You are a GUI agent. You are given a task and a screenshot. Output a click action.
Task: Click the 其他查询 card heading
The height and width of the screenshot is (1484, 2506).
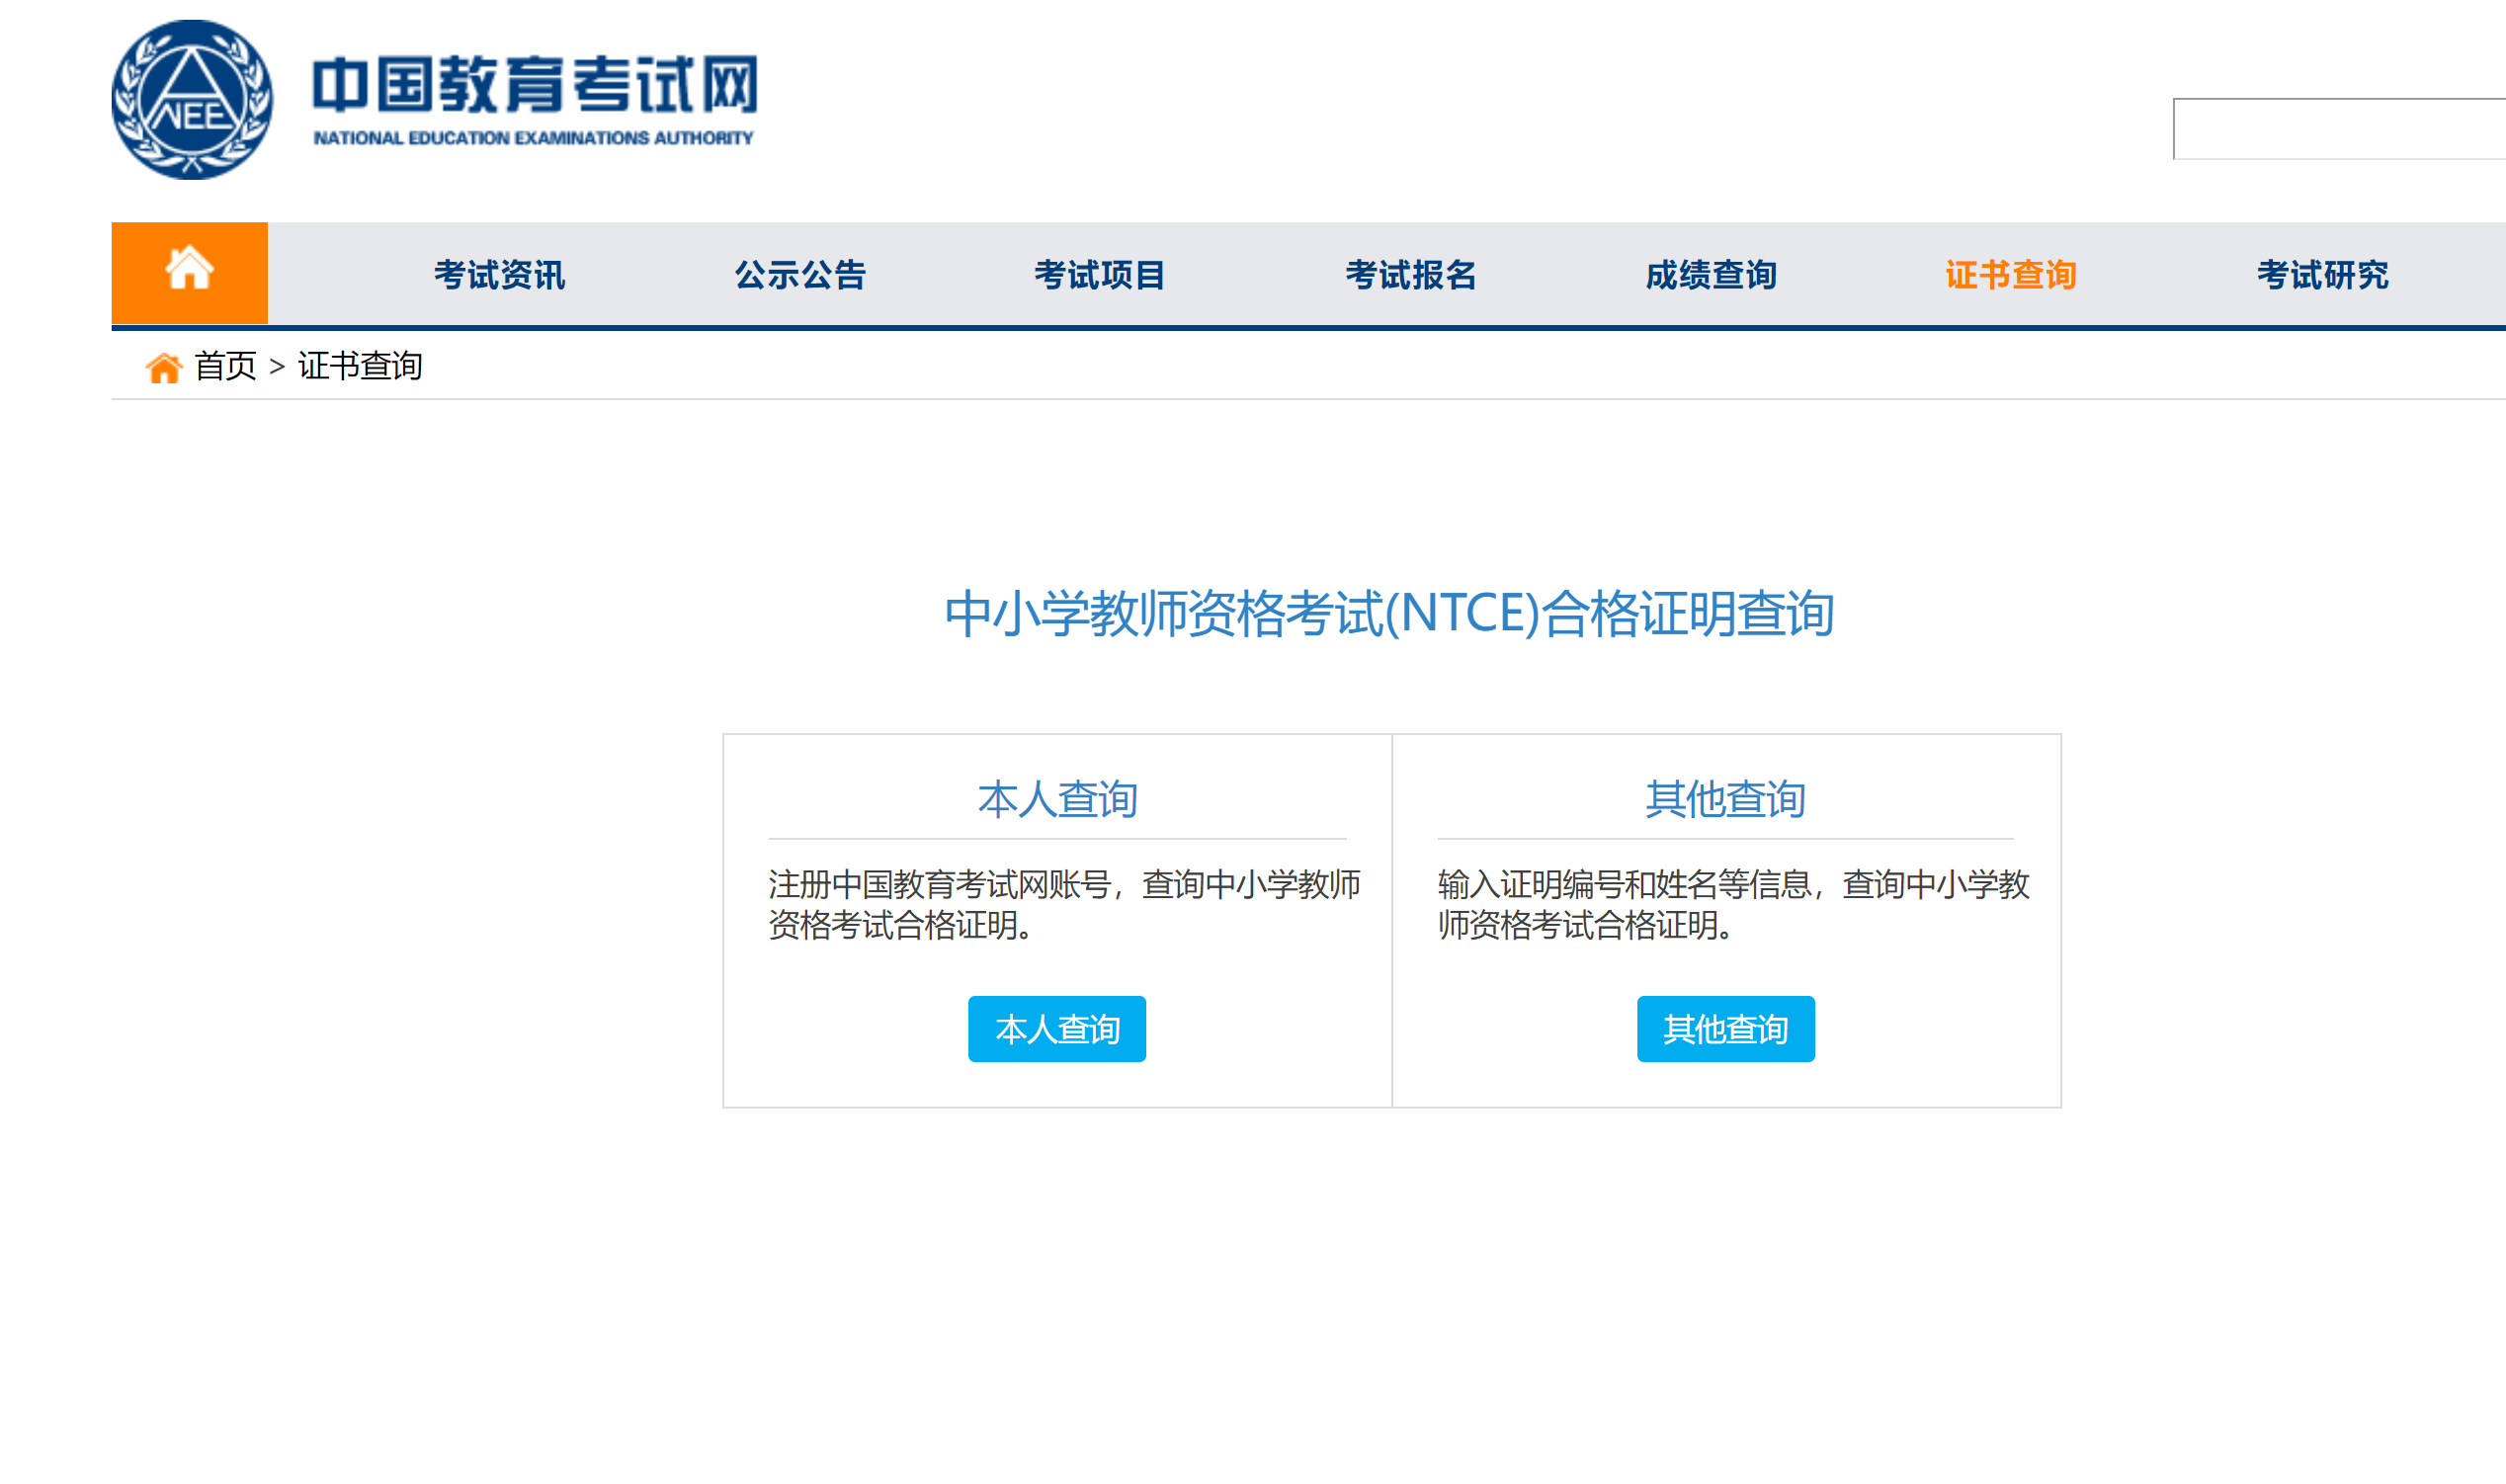point(1725,800)
